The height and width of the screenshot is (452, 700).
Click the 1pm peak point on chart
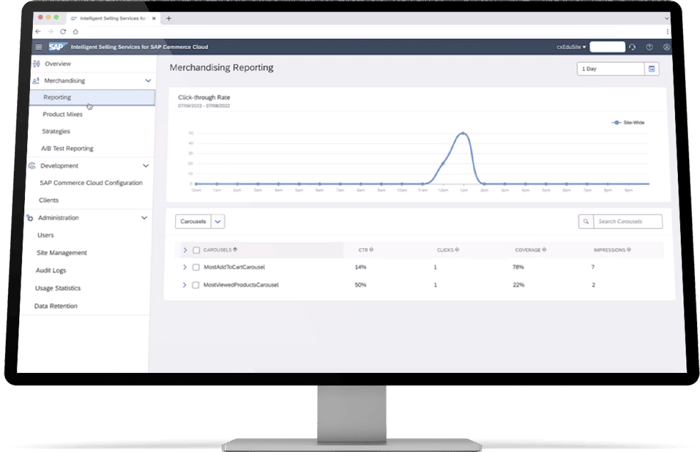pos(463,133)
